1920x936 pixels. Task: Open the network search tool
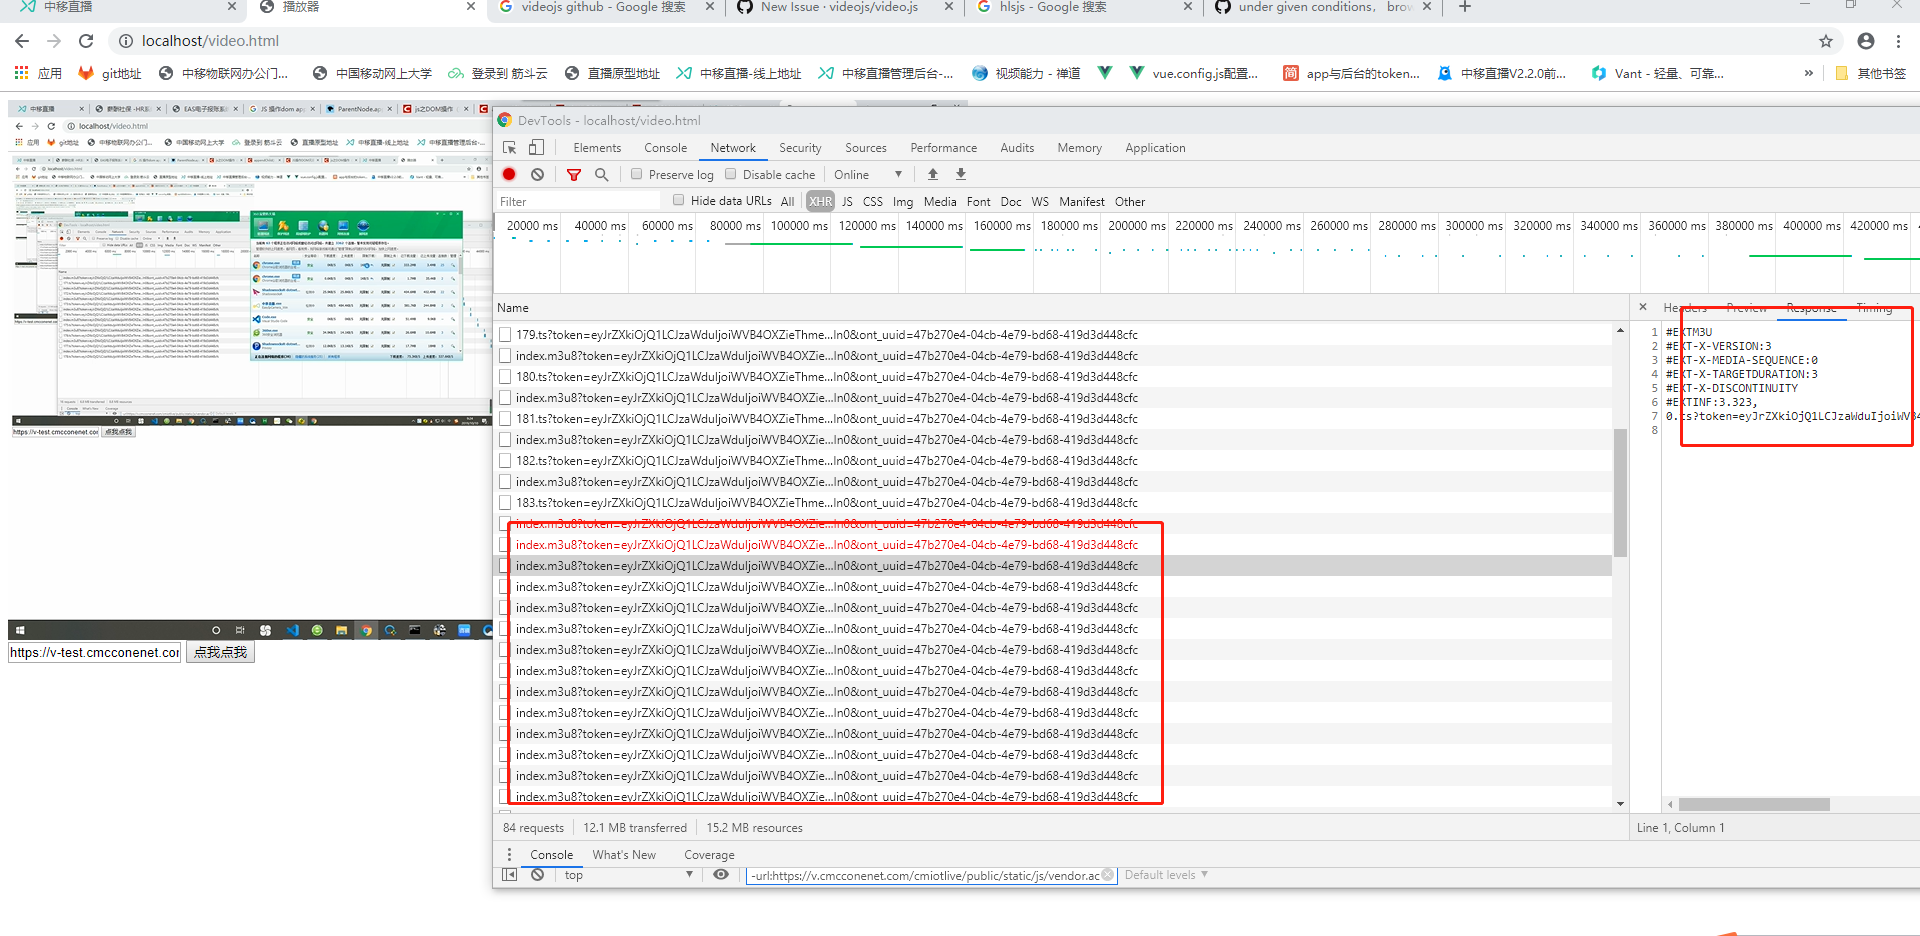(x=602, y=174)
